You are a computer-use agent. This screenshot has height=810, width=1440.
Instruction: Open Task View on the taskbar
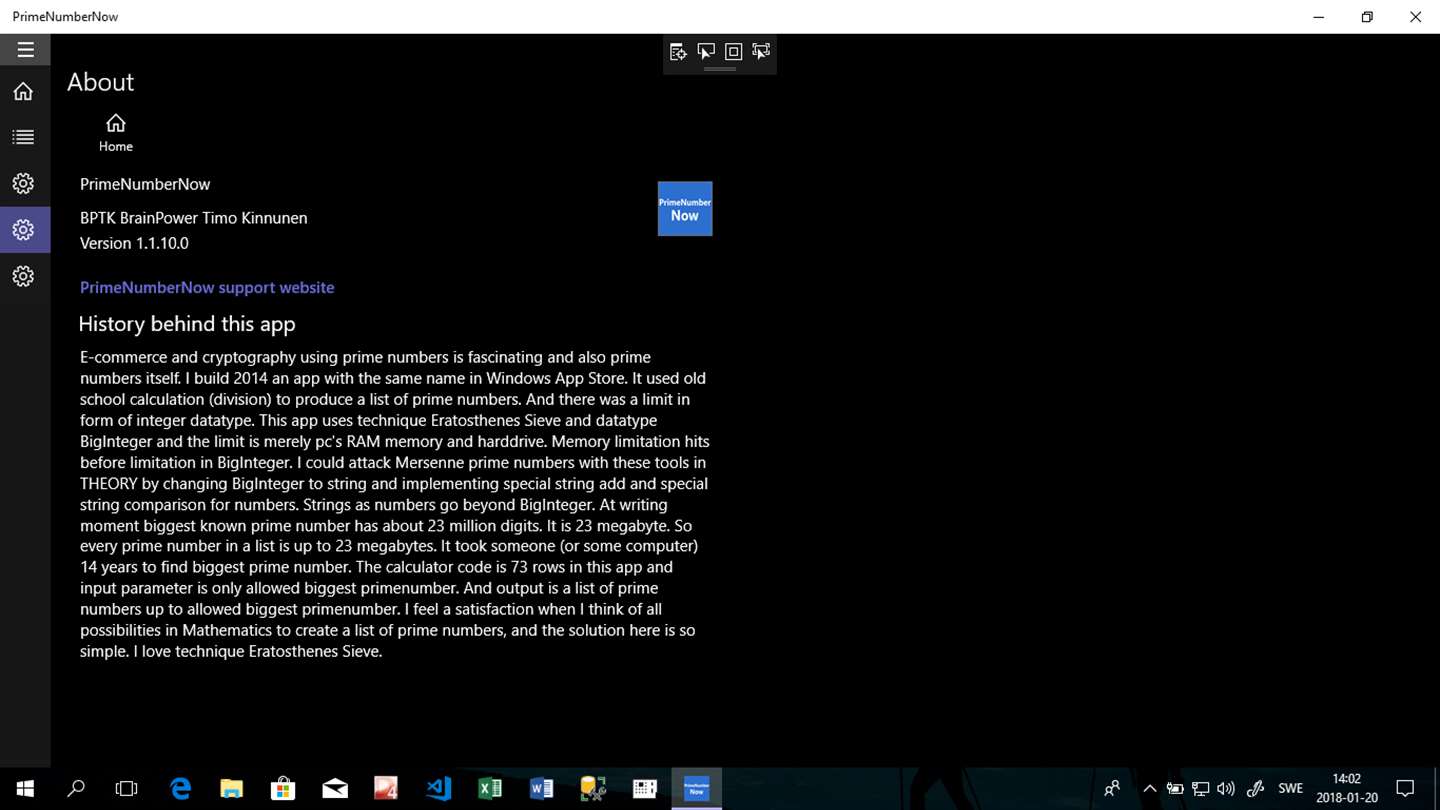[126, 789]
